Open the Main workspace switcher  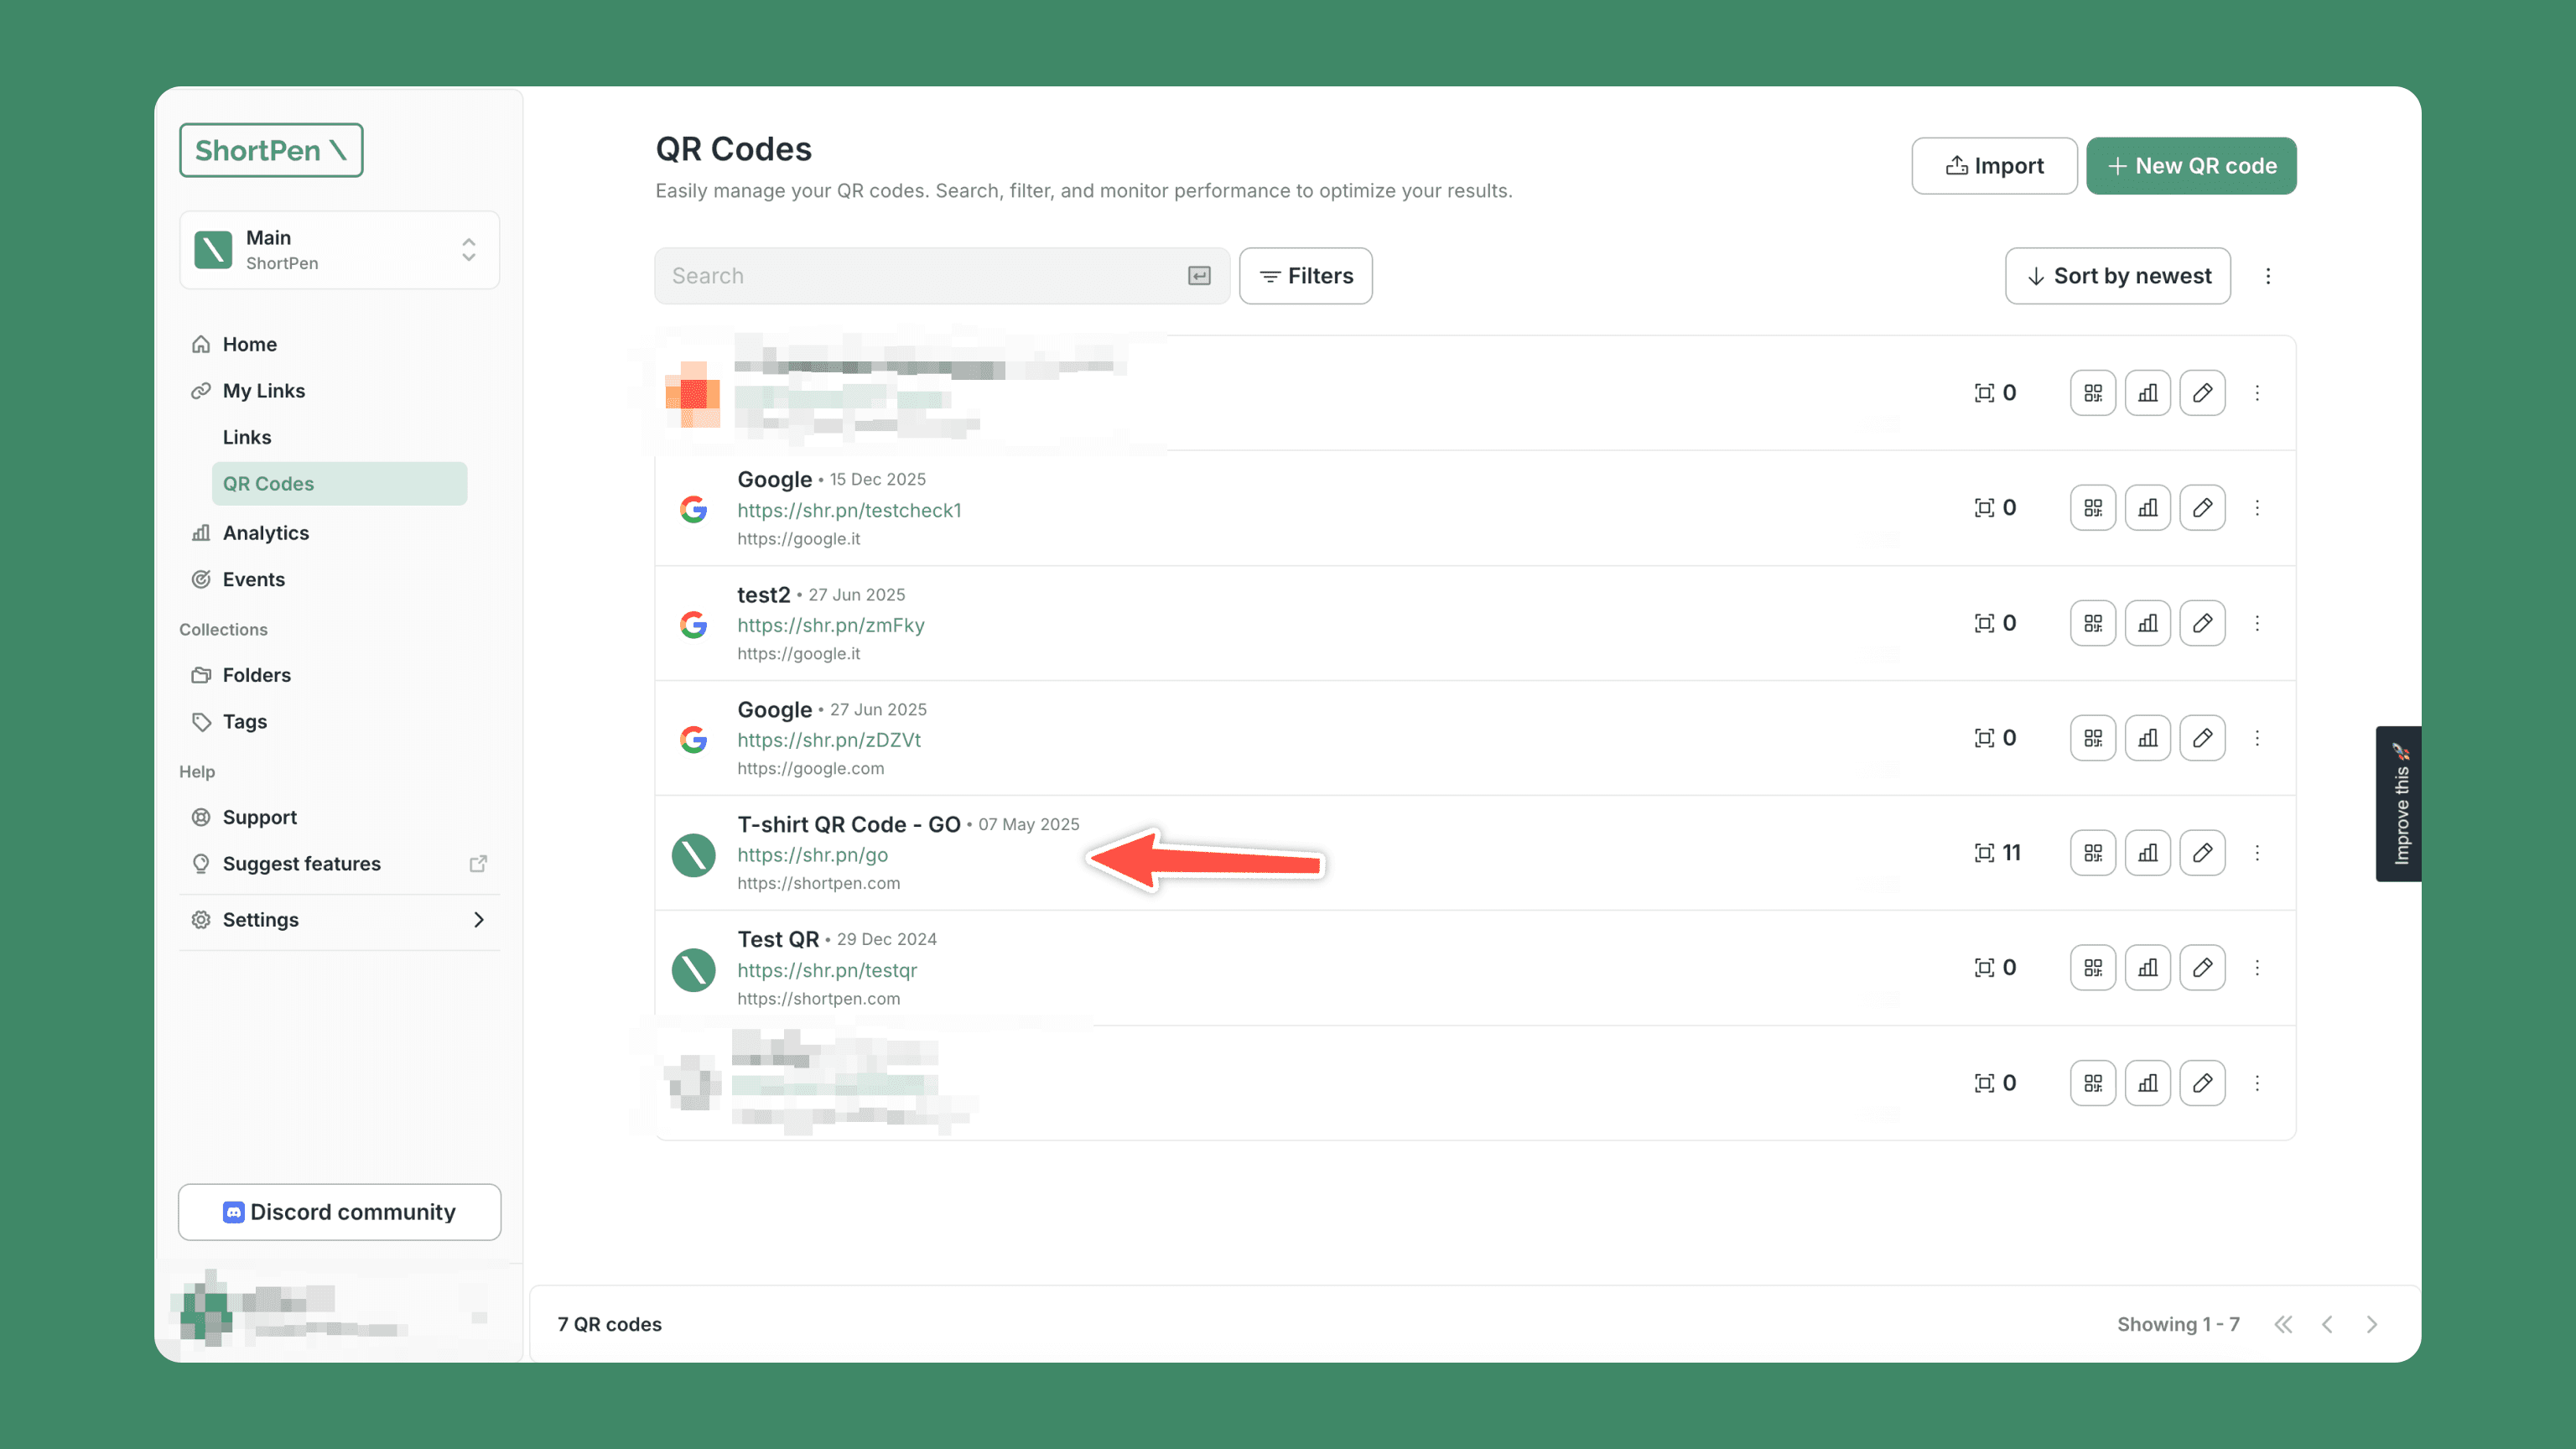[x=339, y=250]
